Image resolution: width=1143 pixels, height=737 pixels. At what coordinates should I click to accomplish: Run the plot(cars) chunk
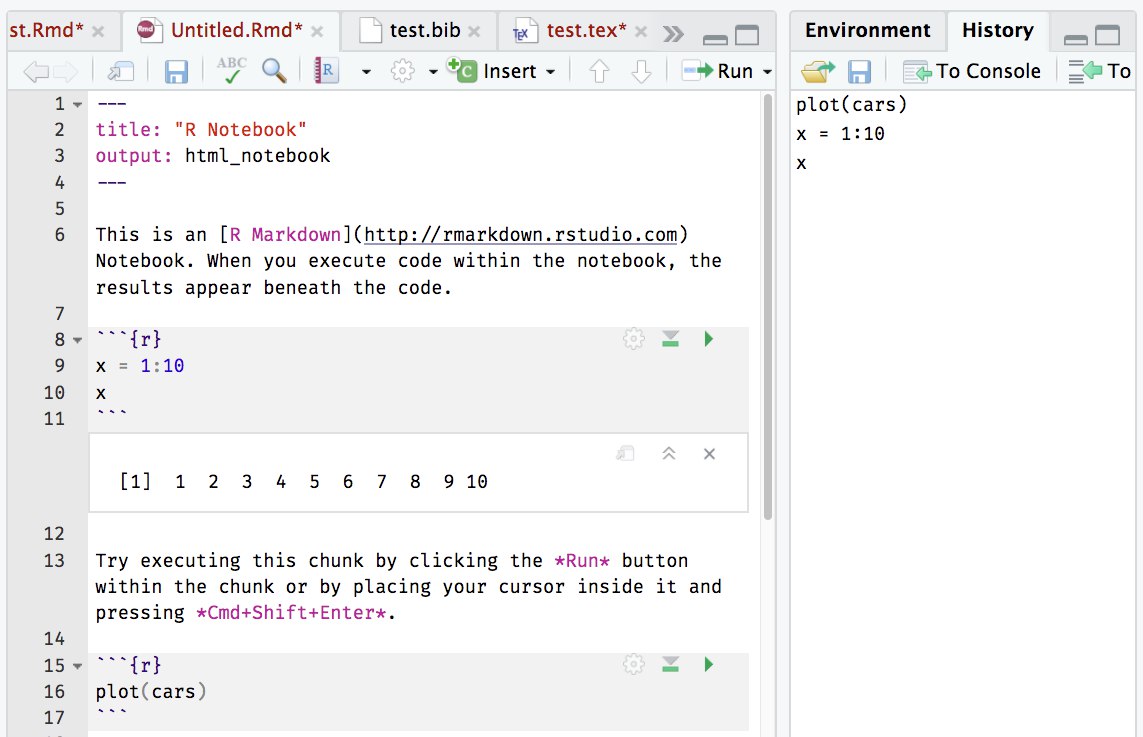[709, 664]
